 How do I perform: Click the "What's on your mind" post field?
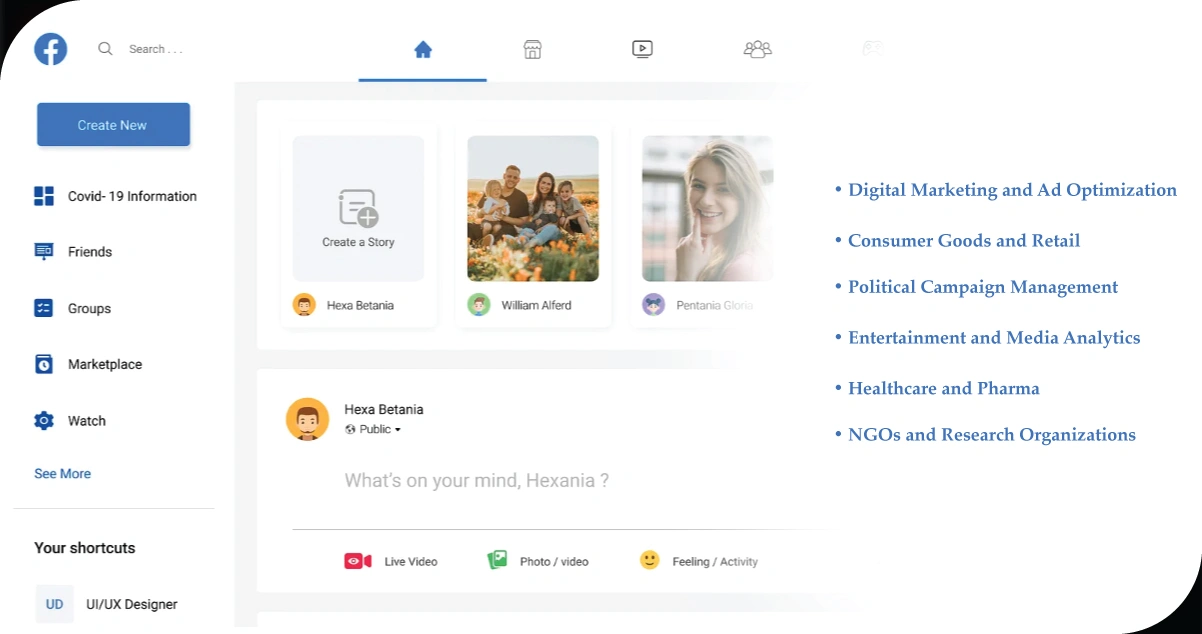477,481
